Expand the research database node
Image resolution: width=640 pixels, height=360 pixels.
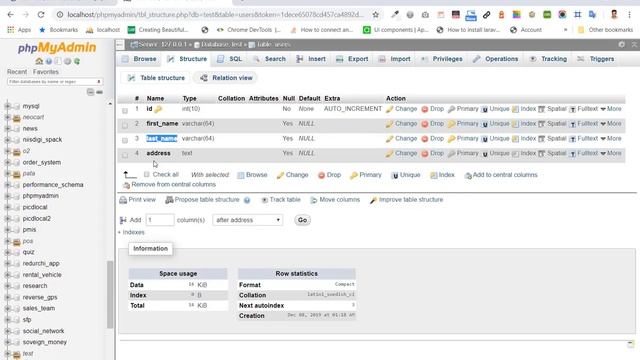pyautogui.click(x=7, y=286)
